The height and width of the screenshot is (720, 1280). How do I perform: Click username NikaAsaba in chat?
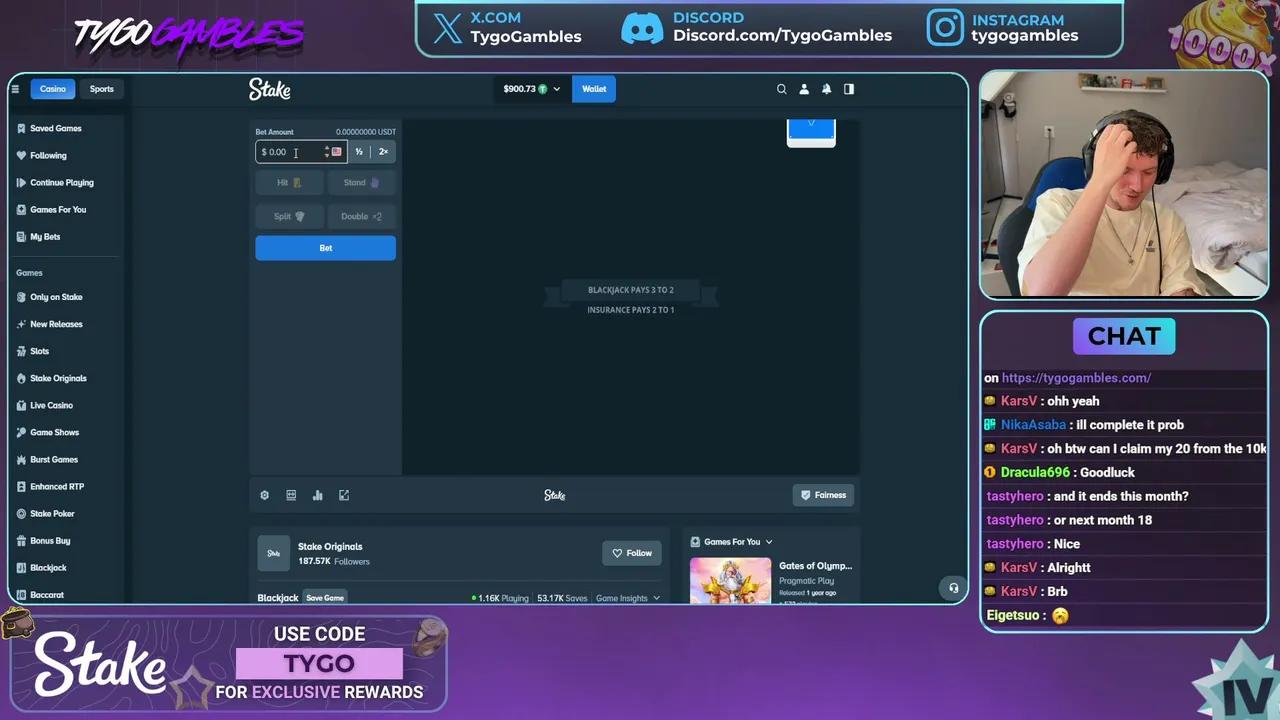tap(1033, 425)
